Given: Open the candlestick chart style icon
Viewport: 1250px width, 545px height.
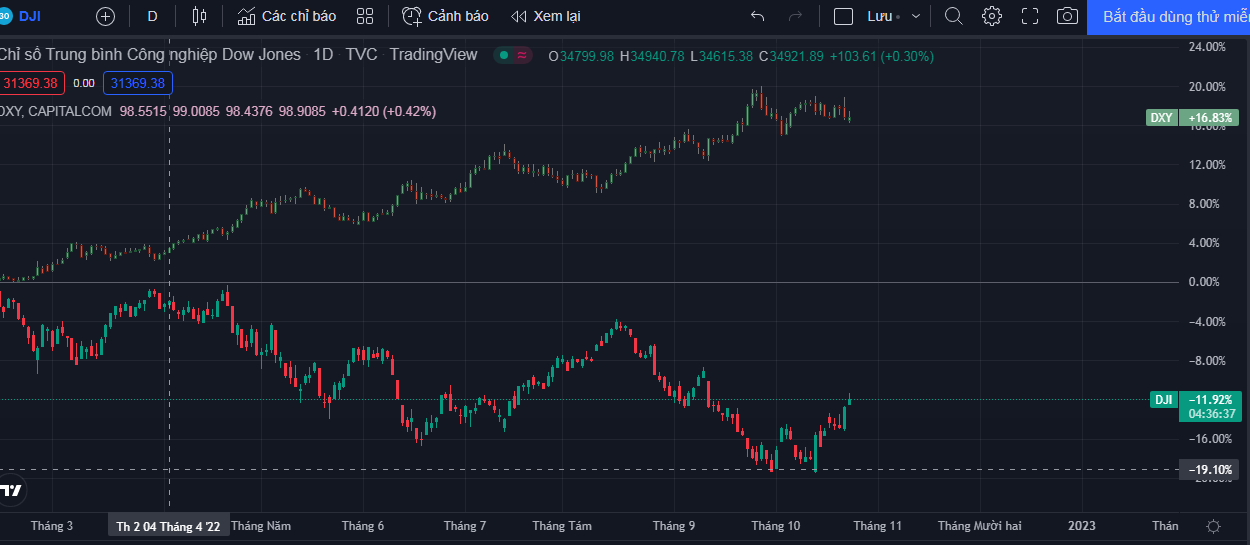Looking at the screenshot, I should point(199,16).
